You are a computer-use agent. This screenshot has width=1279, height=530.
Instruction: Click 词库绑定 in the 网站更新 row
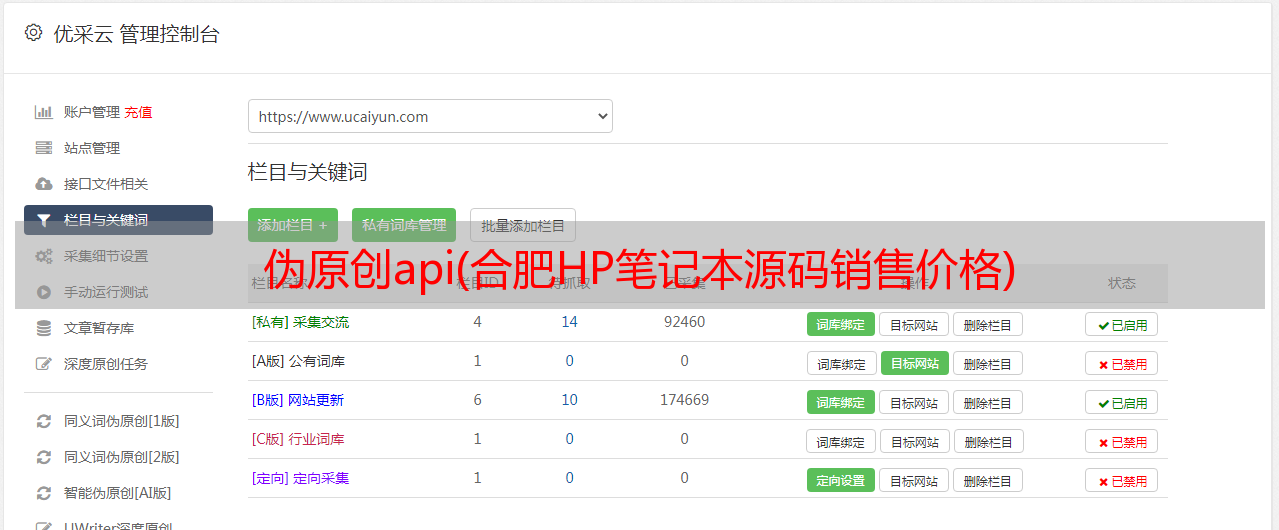(841, 402)
